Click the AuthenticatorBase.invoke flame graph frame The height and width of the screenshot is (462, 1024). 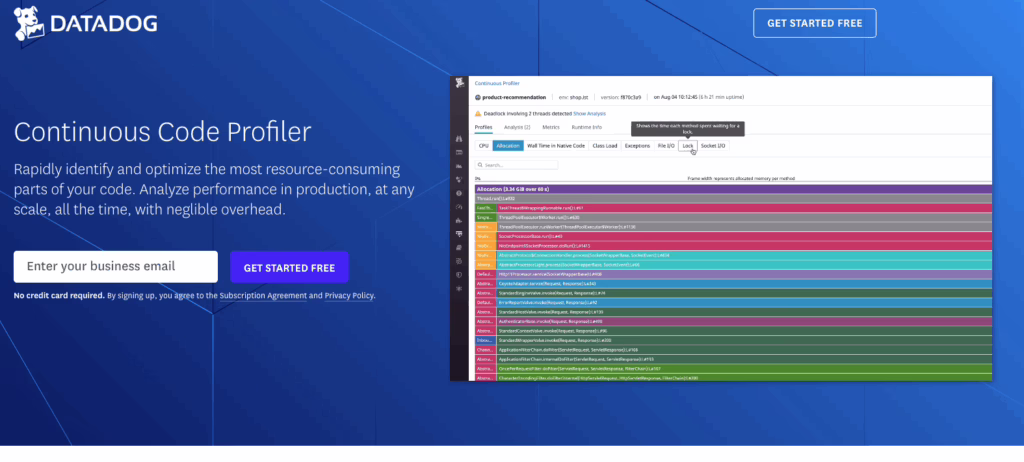744,322
